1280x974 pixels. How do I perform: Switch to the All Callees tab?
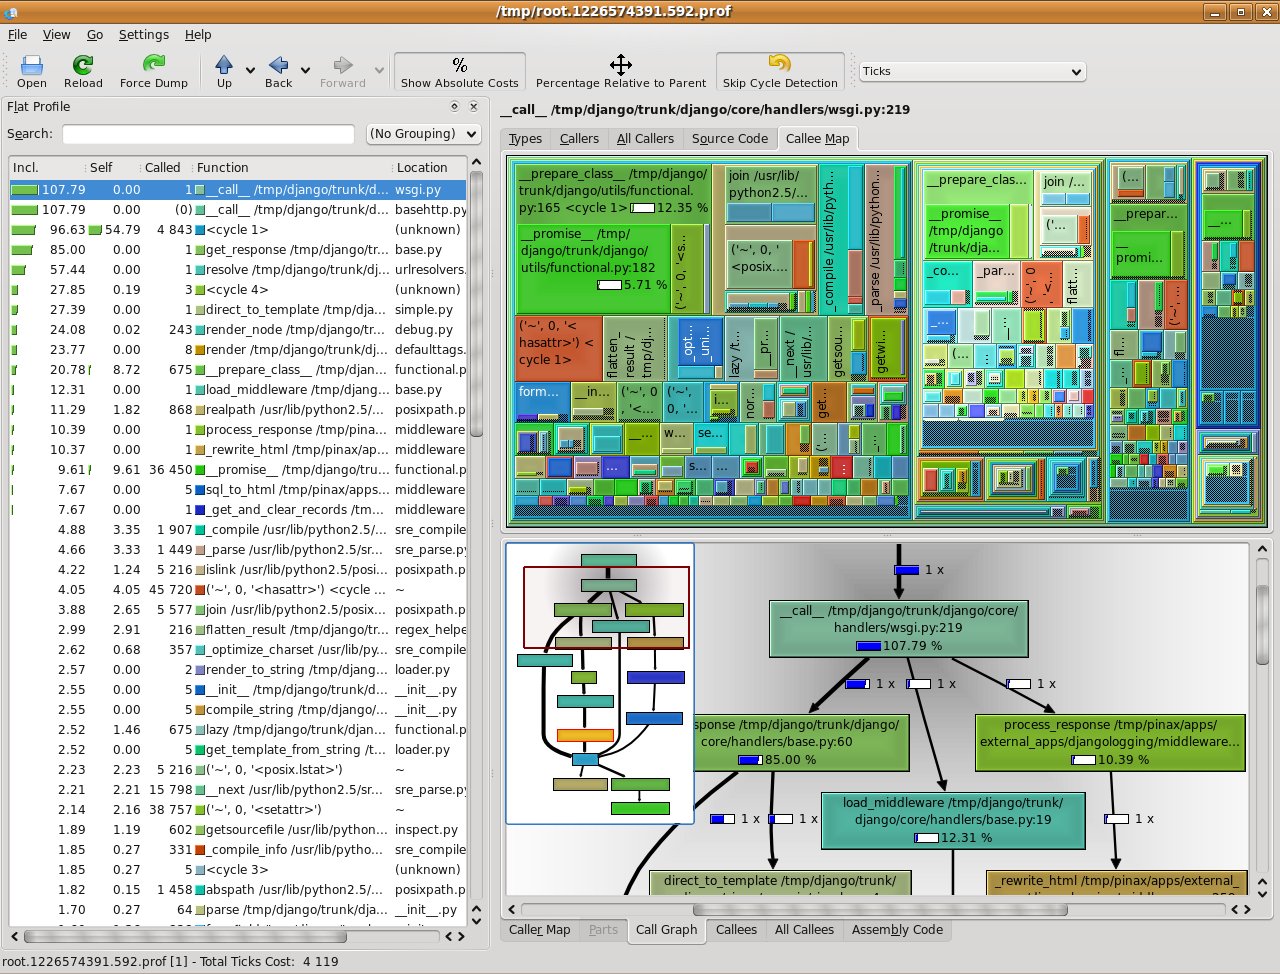[804, 930]
